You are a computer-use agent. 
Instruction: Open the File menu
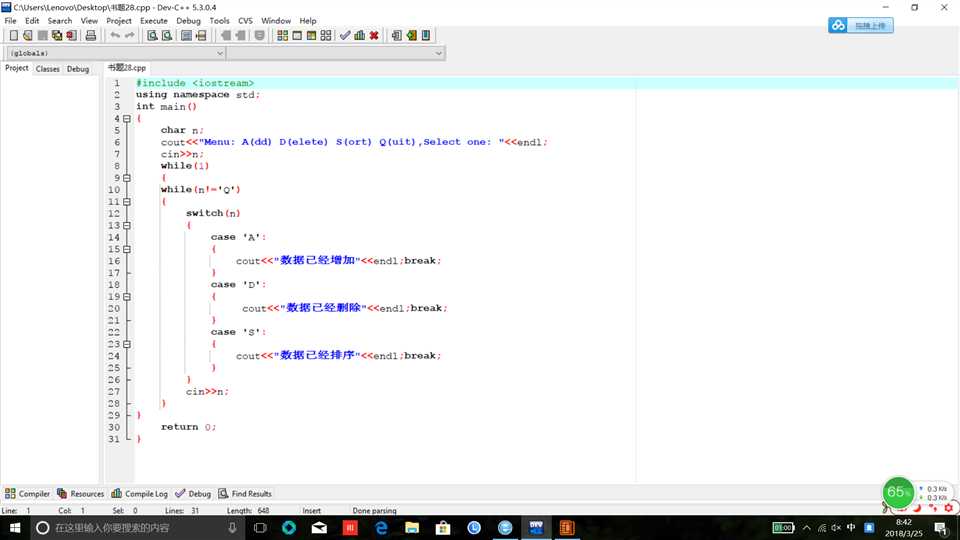point(10,20)
